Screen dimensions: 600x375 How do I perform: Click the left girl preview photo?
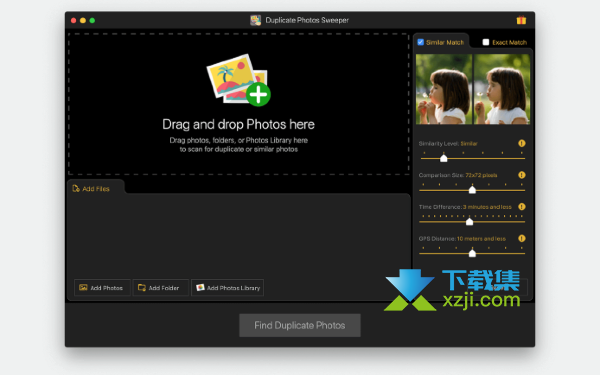pyautogui.click(x=444, y=89)
